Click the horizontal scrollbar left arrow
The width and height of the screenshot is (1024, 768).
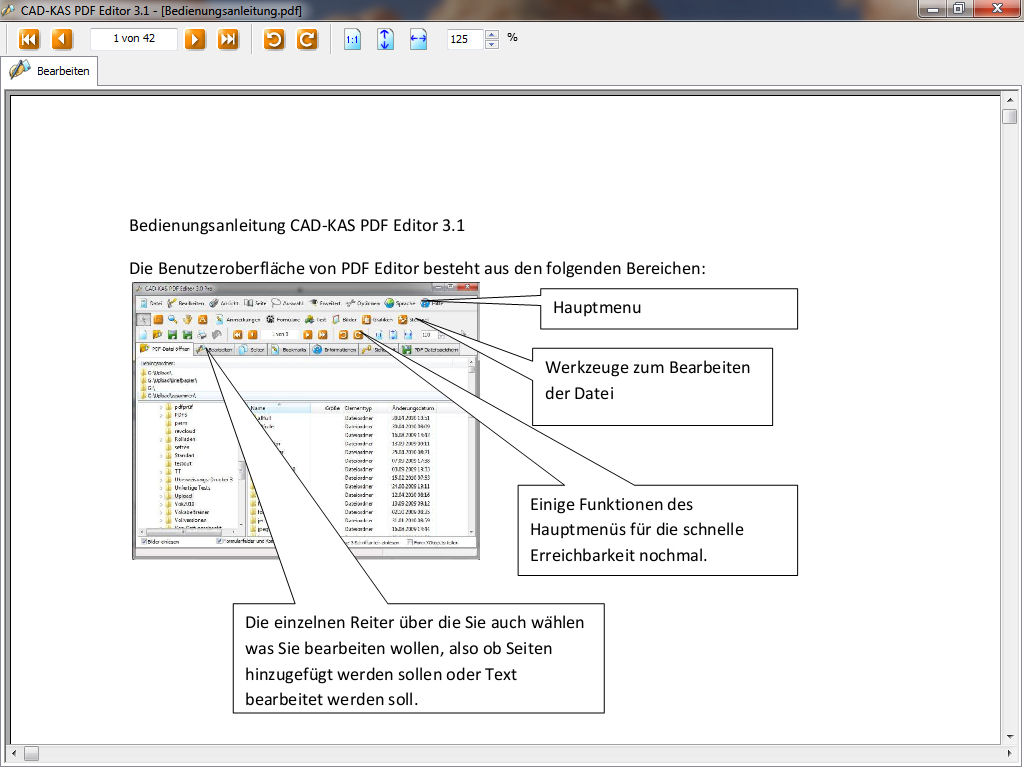[x=15, y=753]
